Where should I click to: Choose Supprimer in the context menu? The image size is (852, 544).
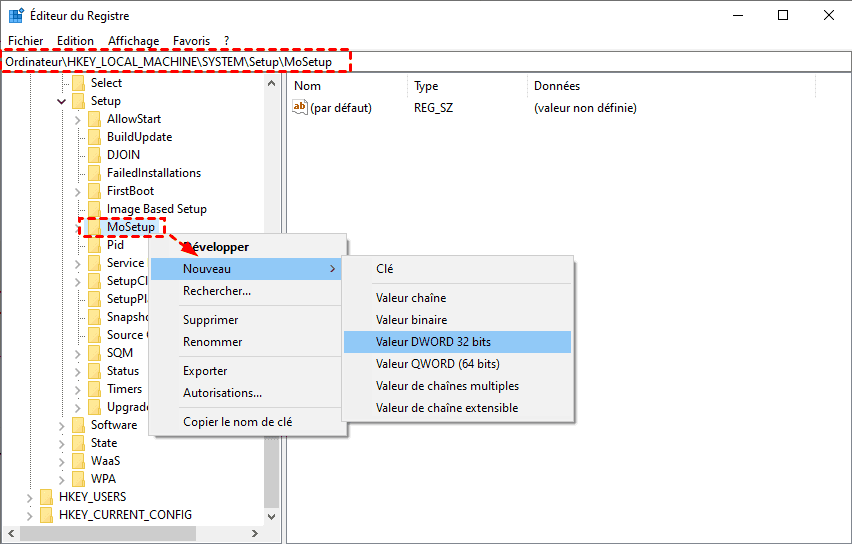pos(248,320)
